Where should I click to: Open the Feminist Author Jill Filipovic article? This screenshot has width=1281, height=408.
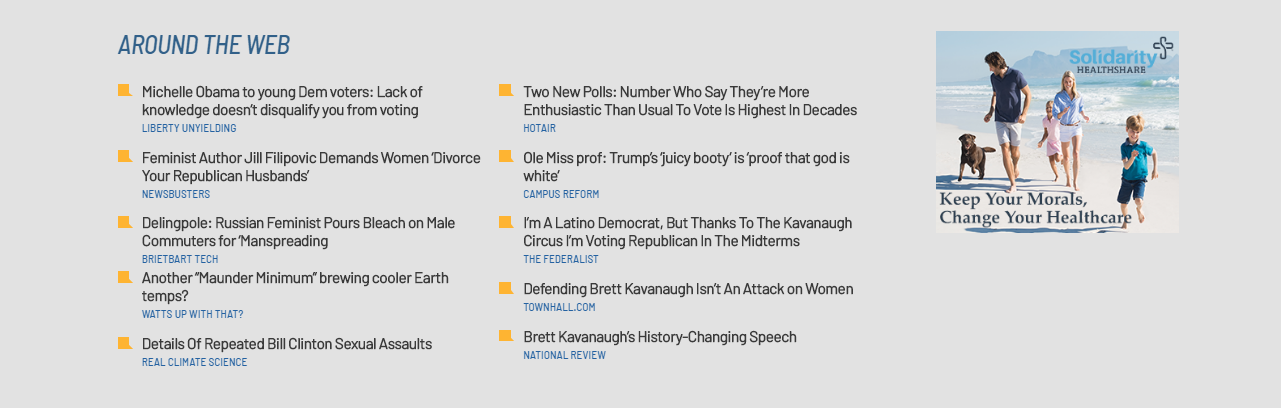pos(311,167)
